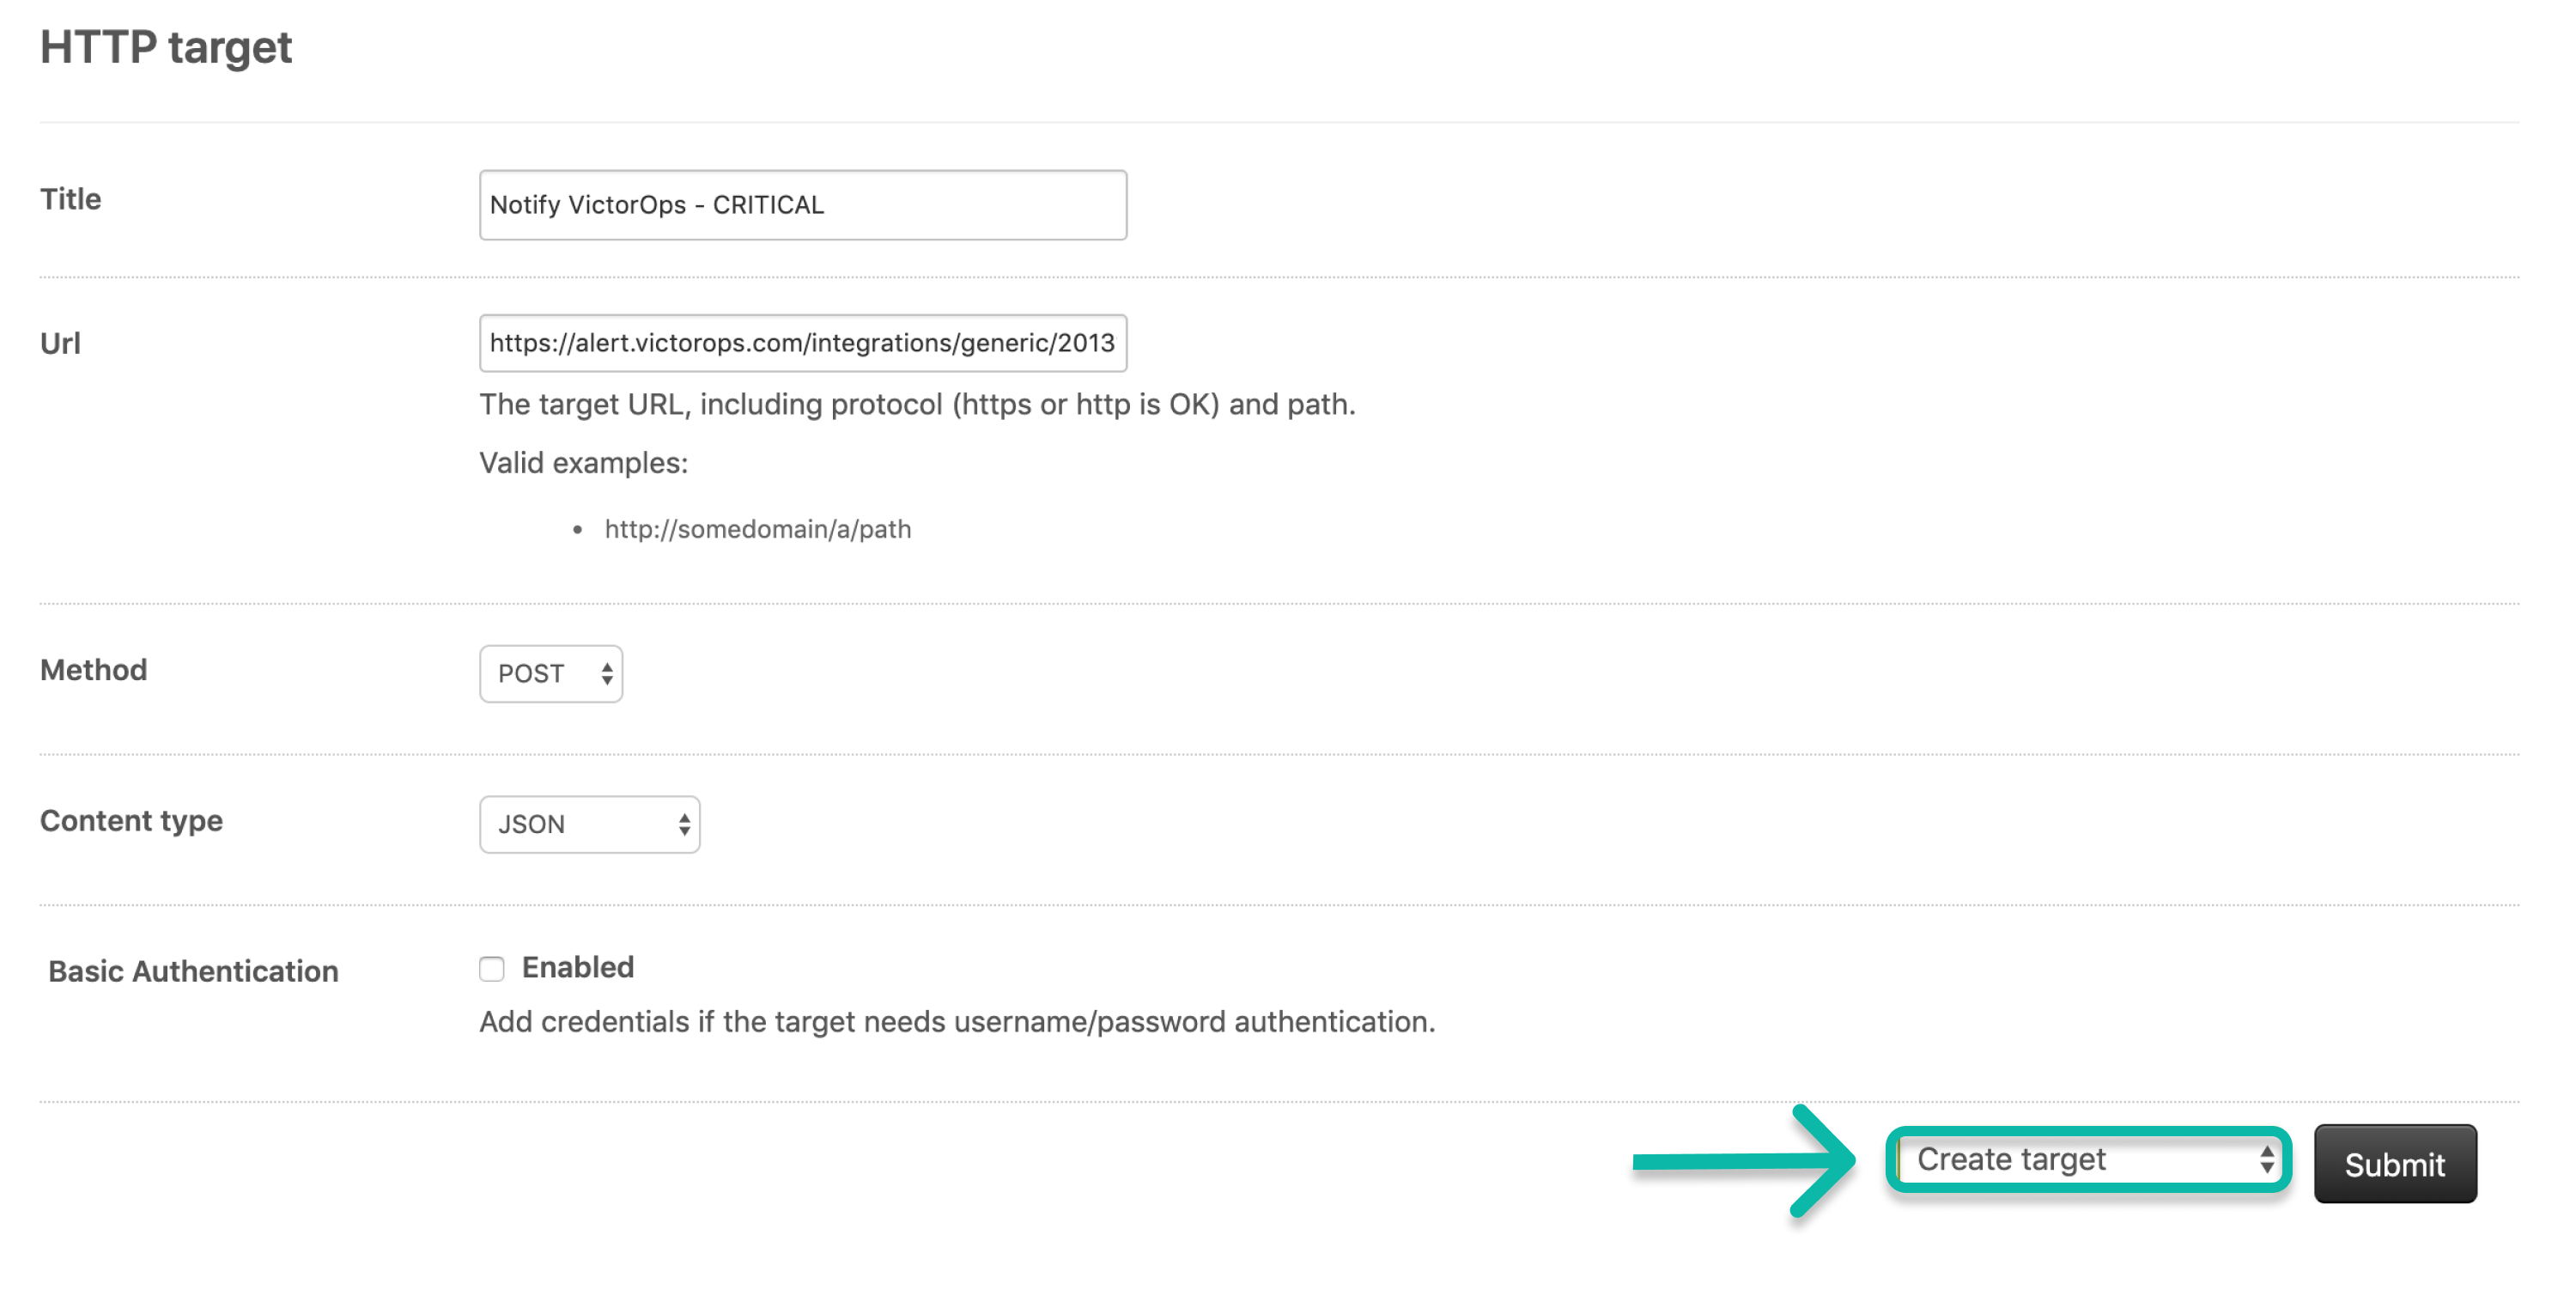The image size is (2576, 1302).
Task: Click the Basic Authentication label
Action: (193, 971)
